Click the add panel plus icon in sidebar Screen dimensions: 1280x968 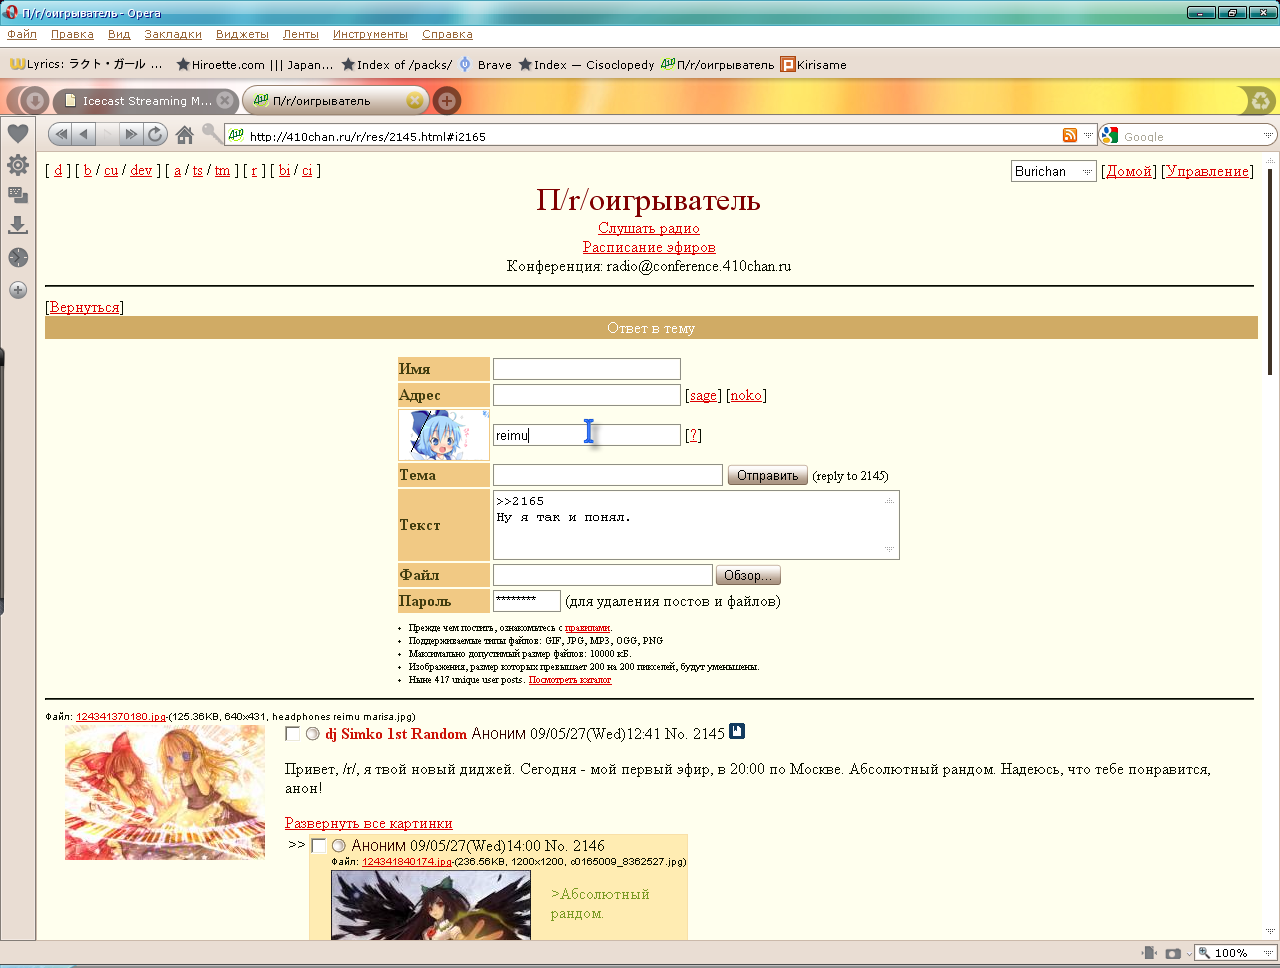pyautogui.click(x=18, y=290)
